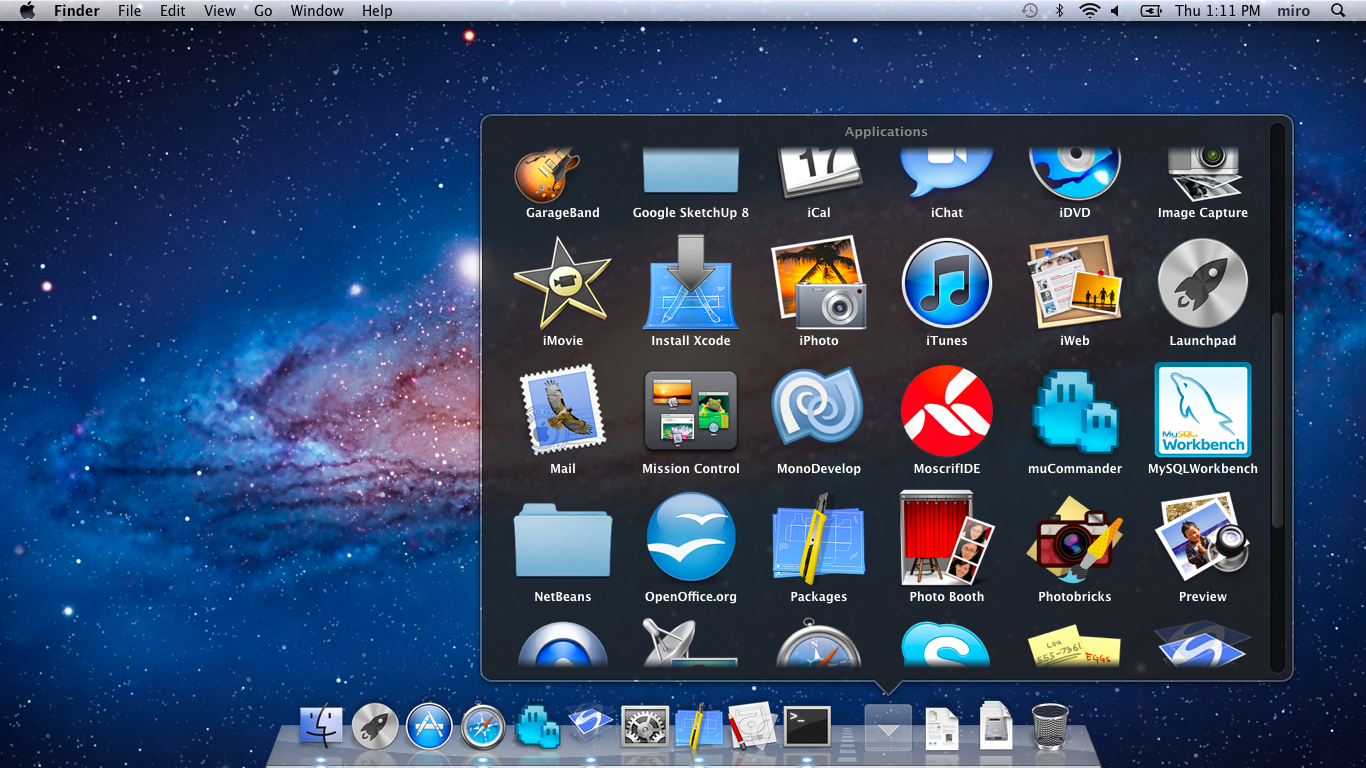Screen dimensions: 1366x768
Task: Click the Applications stack scrollbar thumb
Action: tap(1277, 421)
